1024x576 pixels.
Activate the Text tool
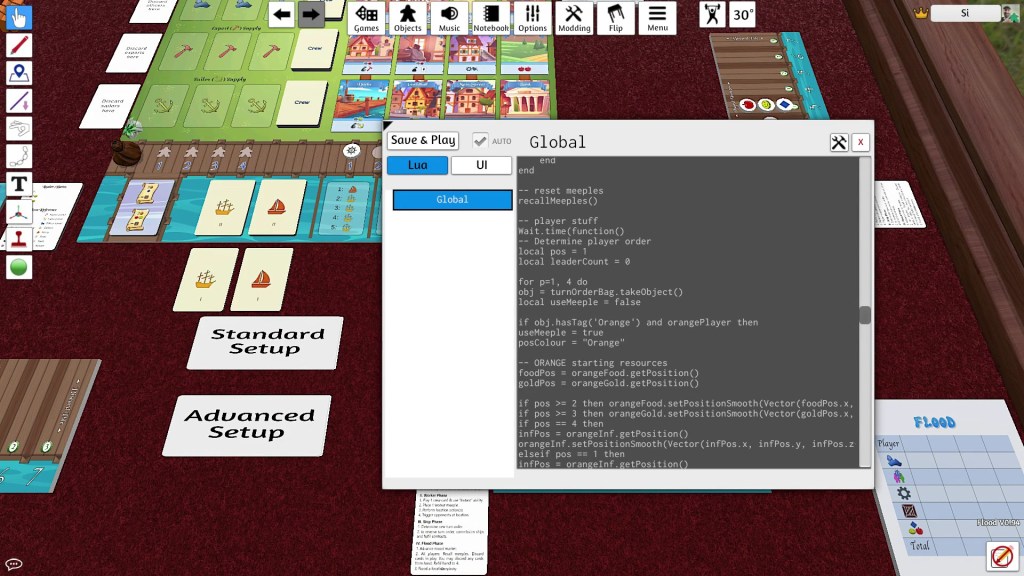point(19,184)
